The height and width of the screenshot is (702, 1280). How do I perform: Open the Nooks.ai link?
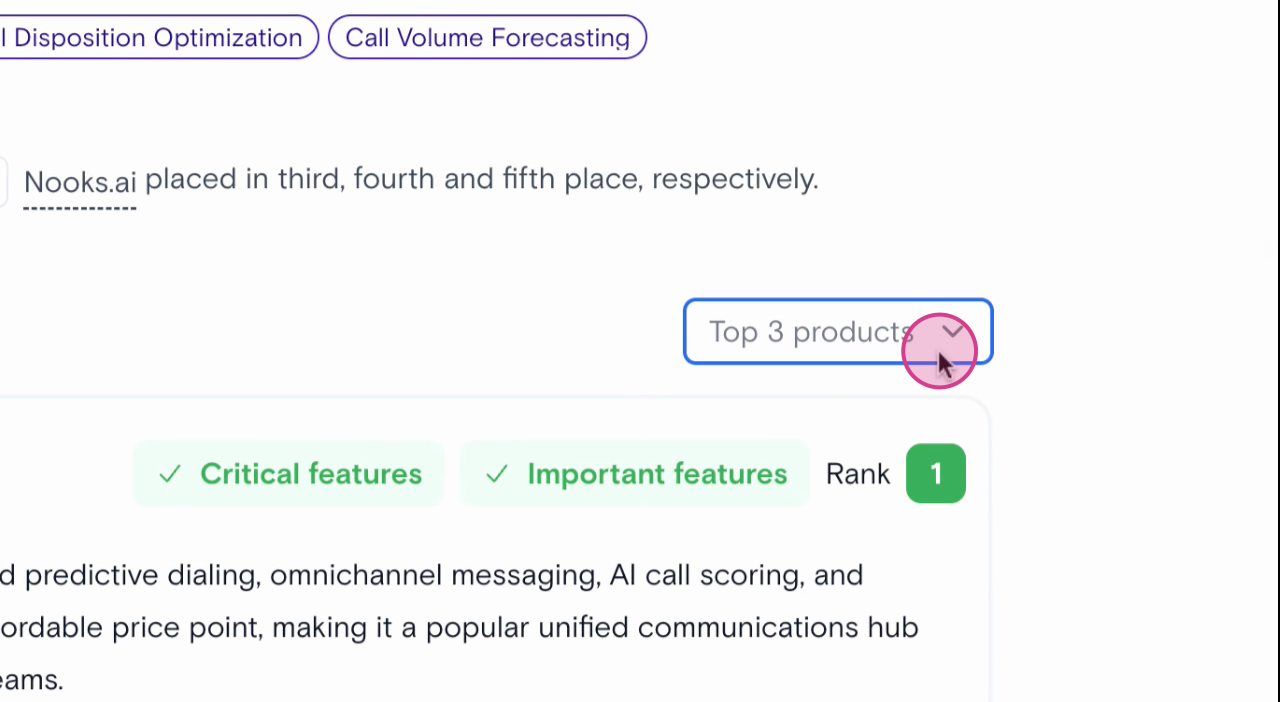pos(80,182)
